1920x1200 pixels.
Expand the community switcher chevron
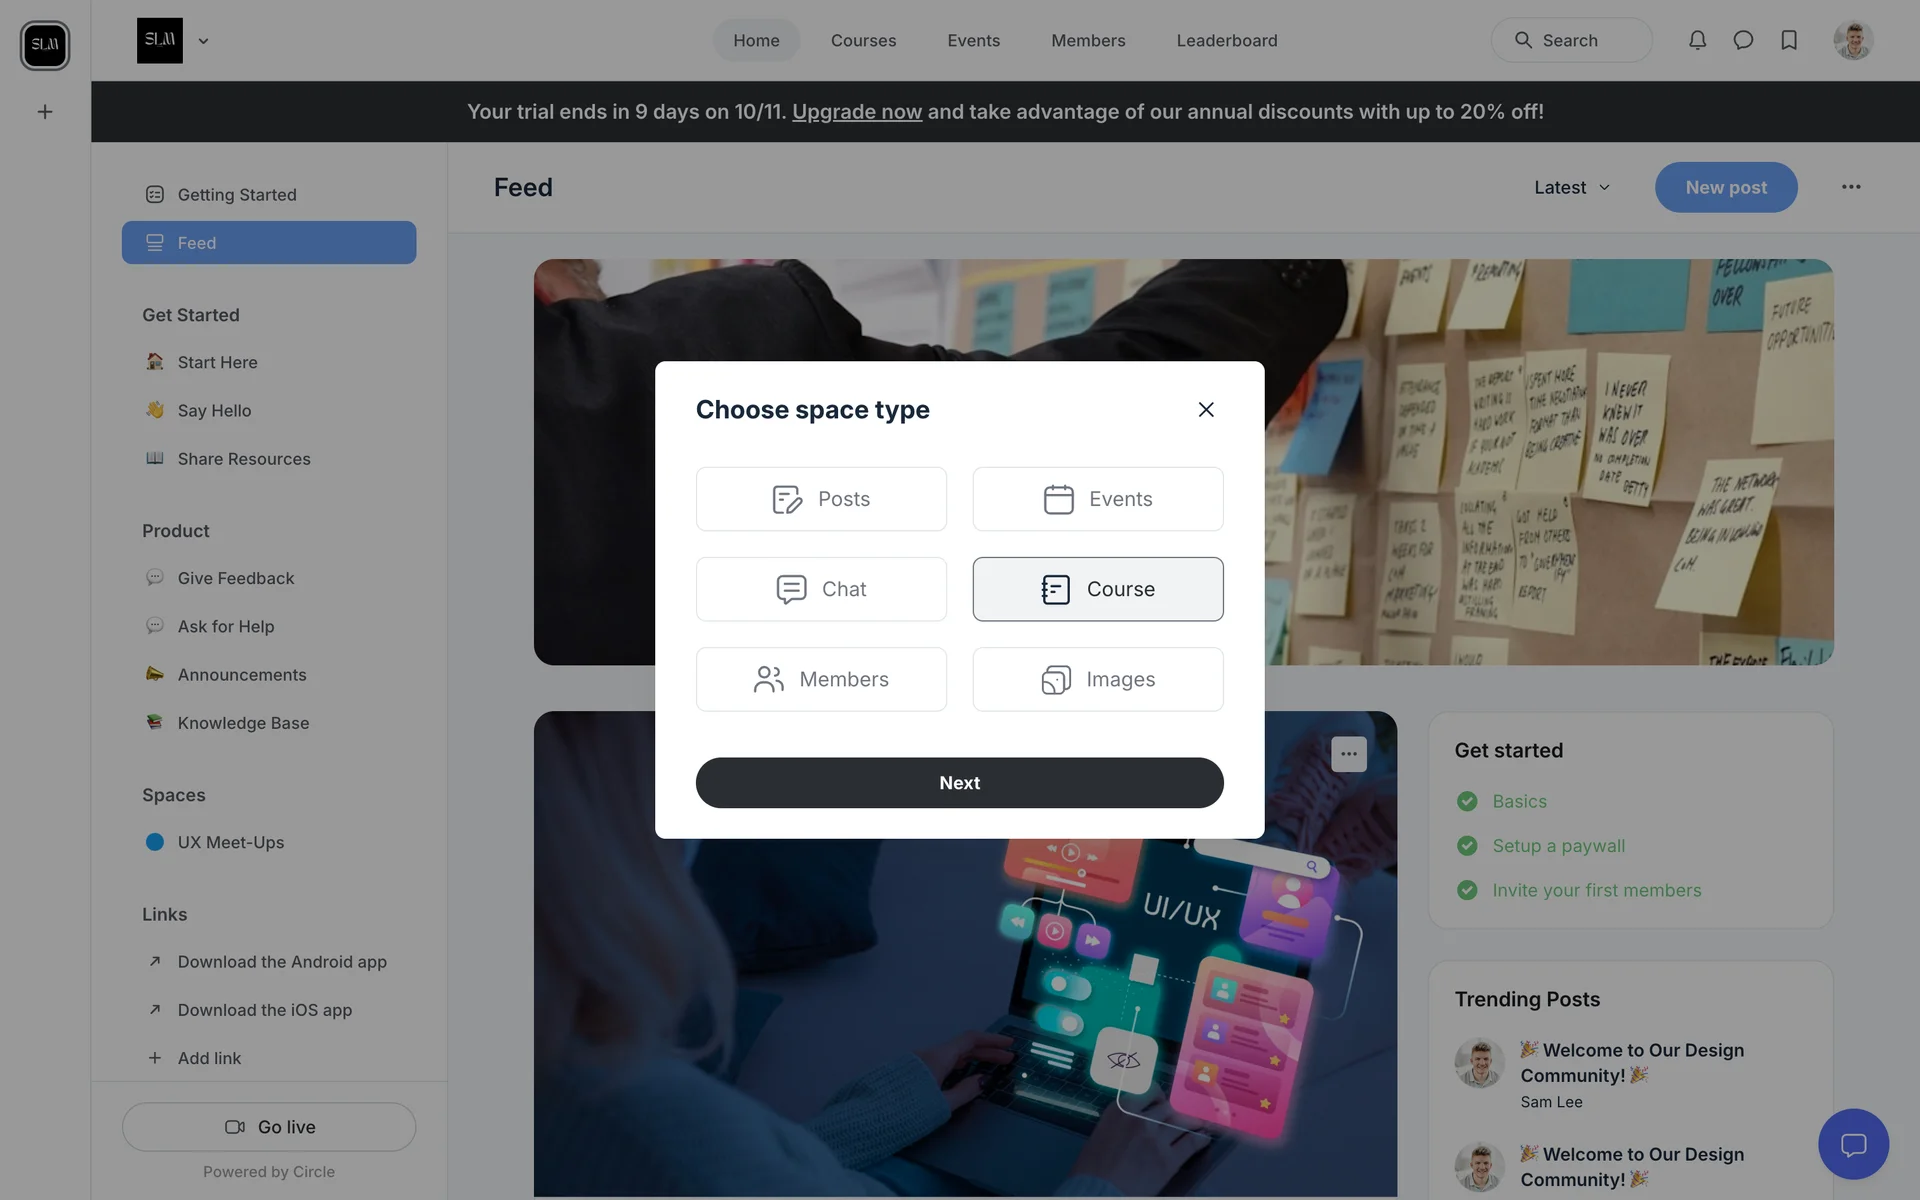tap(203, 41)
